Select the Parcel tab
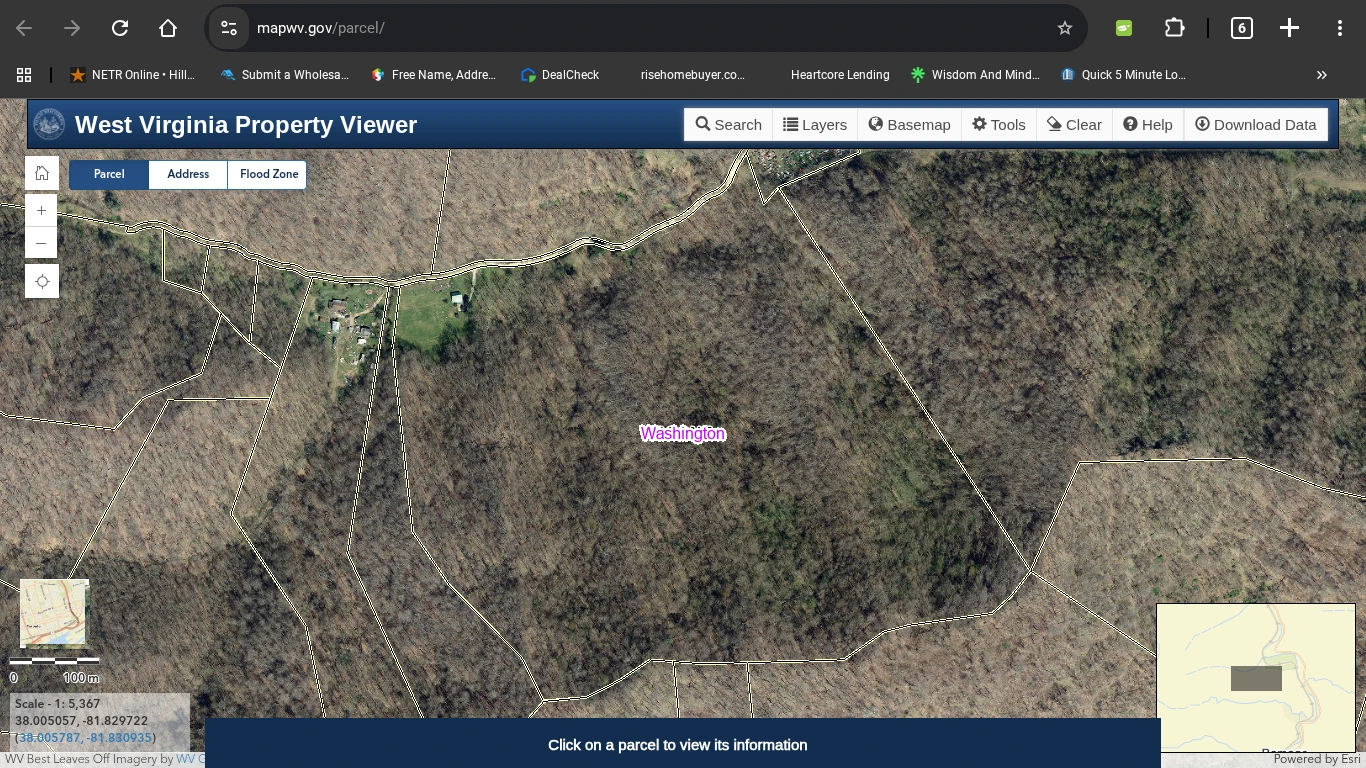The height and width of the screenshot is (768, 1366). tap(108, 174)
